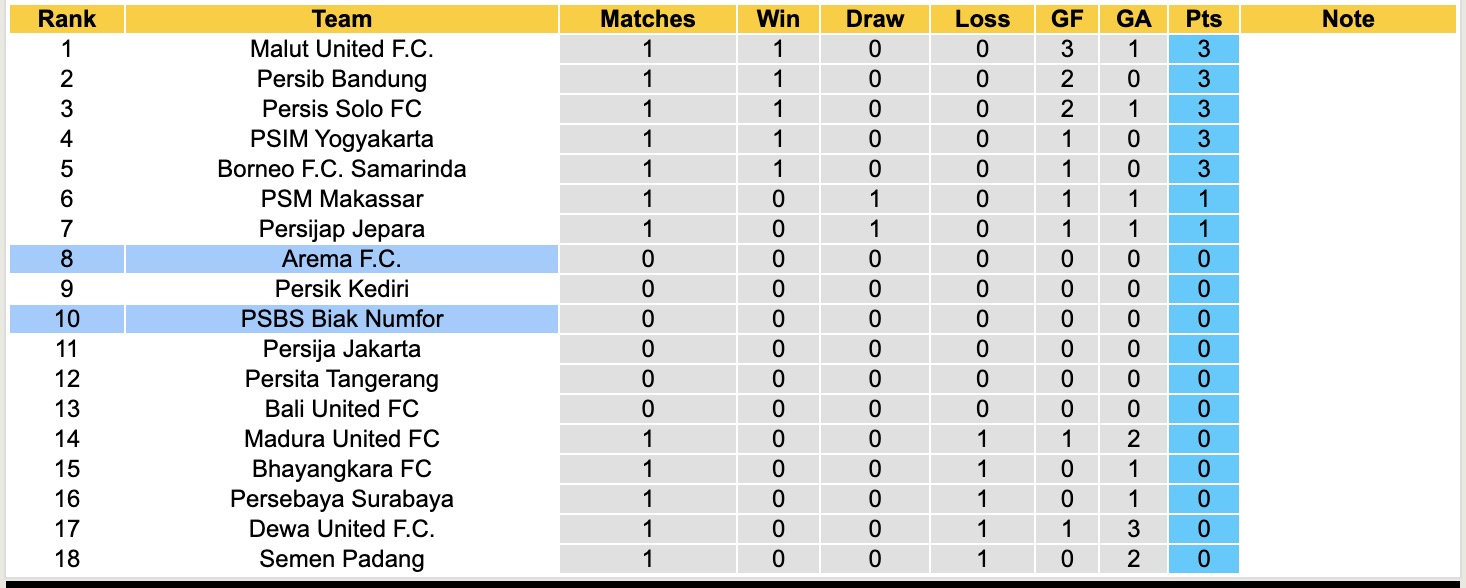1466x588 pixels.
Task: Click the Win column header
Action: pyautogui.click(x=778, y=19)
